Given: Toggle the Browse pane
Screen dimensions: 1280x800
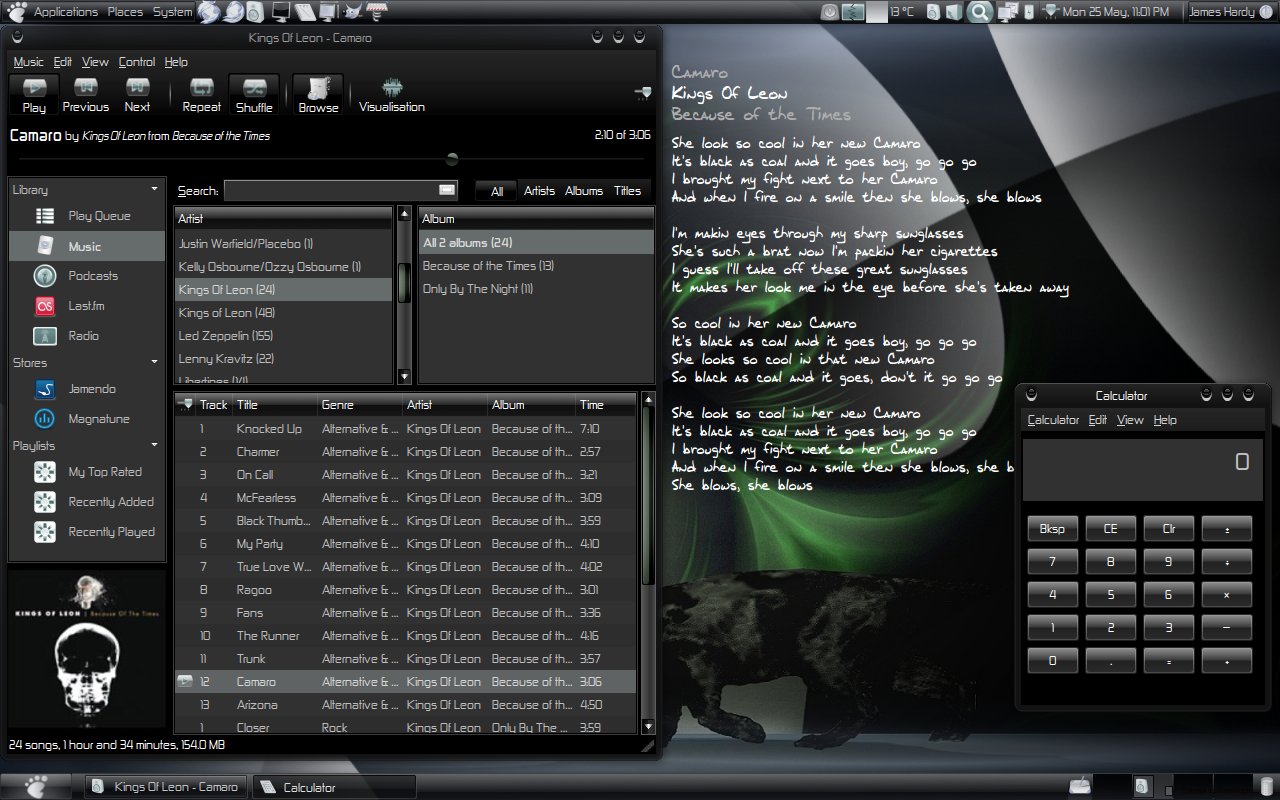Looking at the screenshot, I should 318,95.
